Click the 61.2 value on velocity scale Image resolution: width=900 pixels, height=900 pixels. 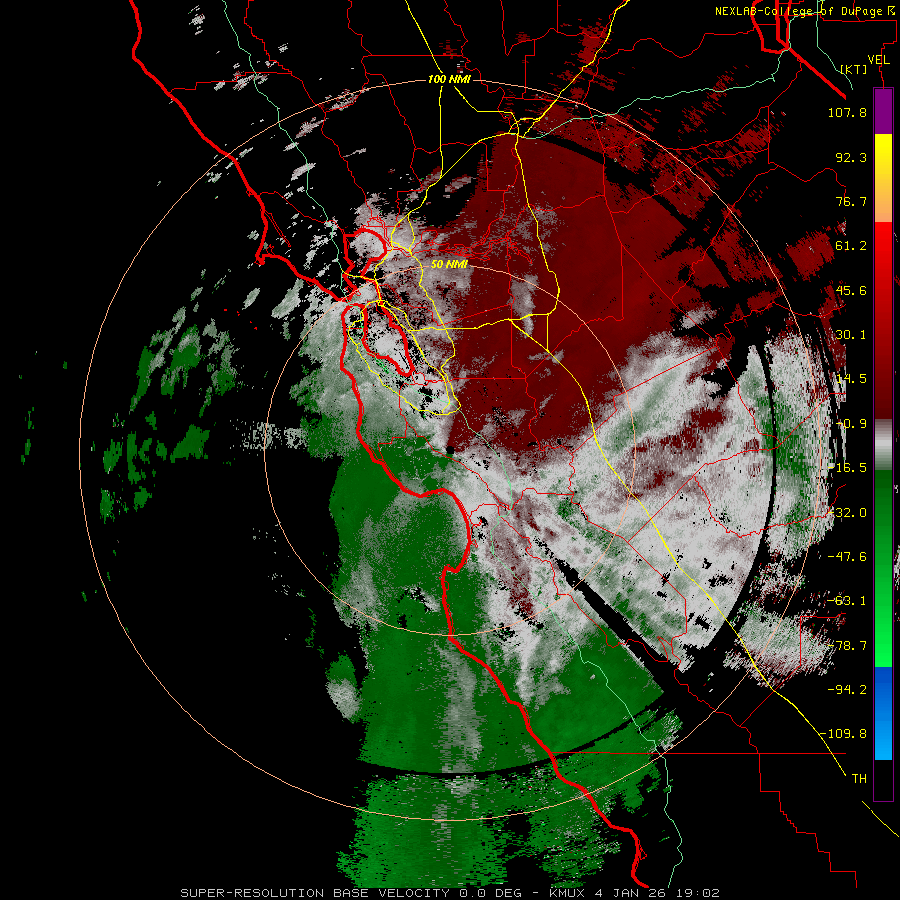click(851, 246)
